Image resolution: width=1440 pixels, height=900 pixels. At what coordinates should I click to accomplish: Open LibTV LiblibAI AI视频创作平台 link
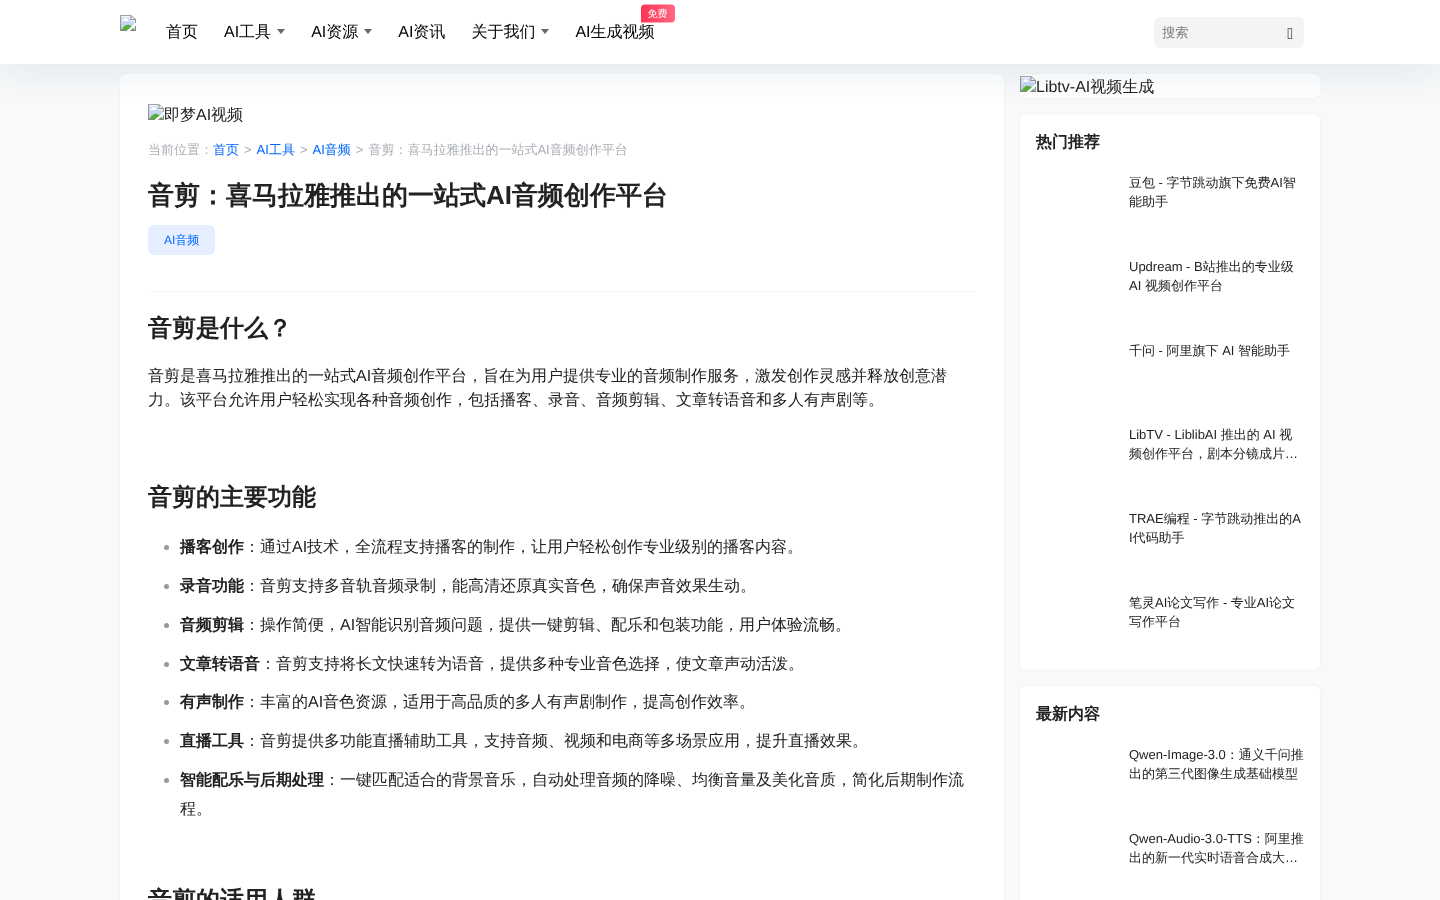(x=1215, y=444)
